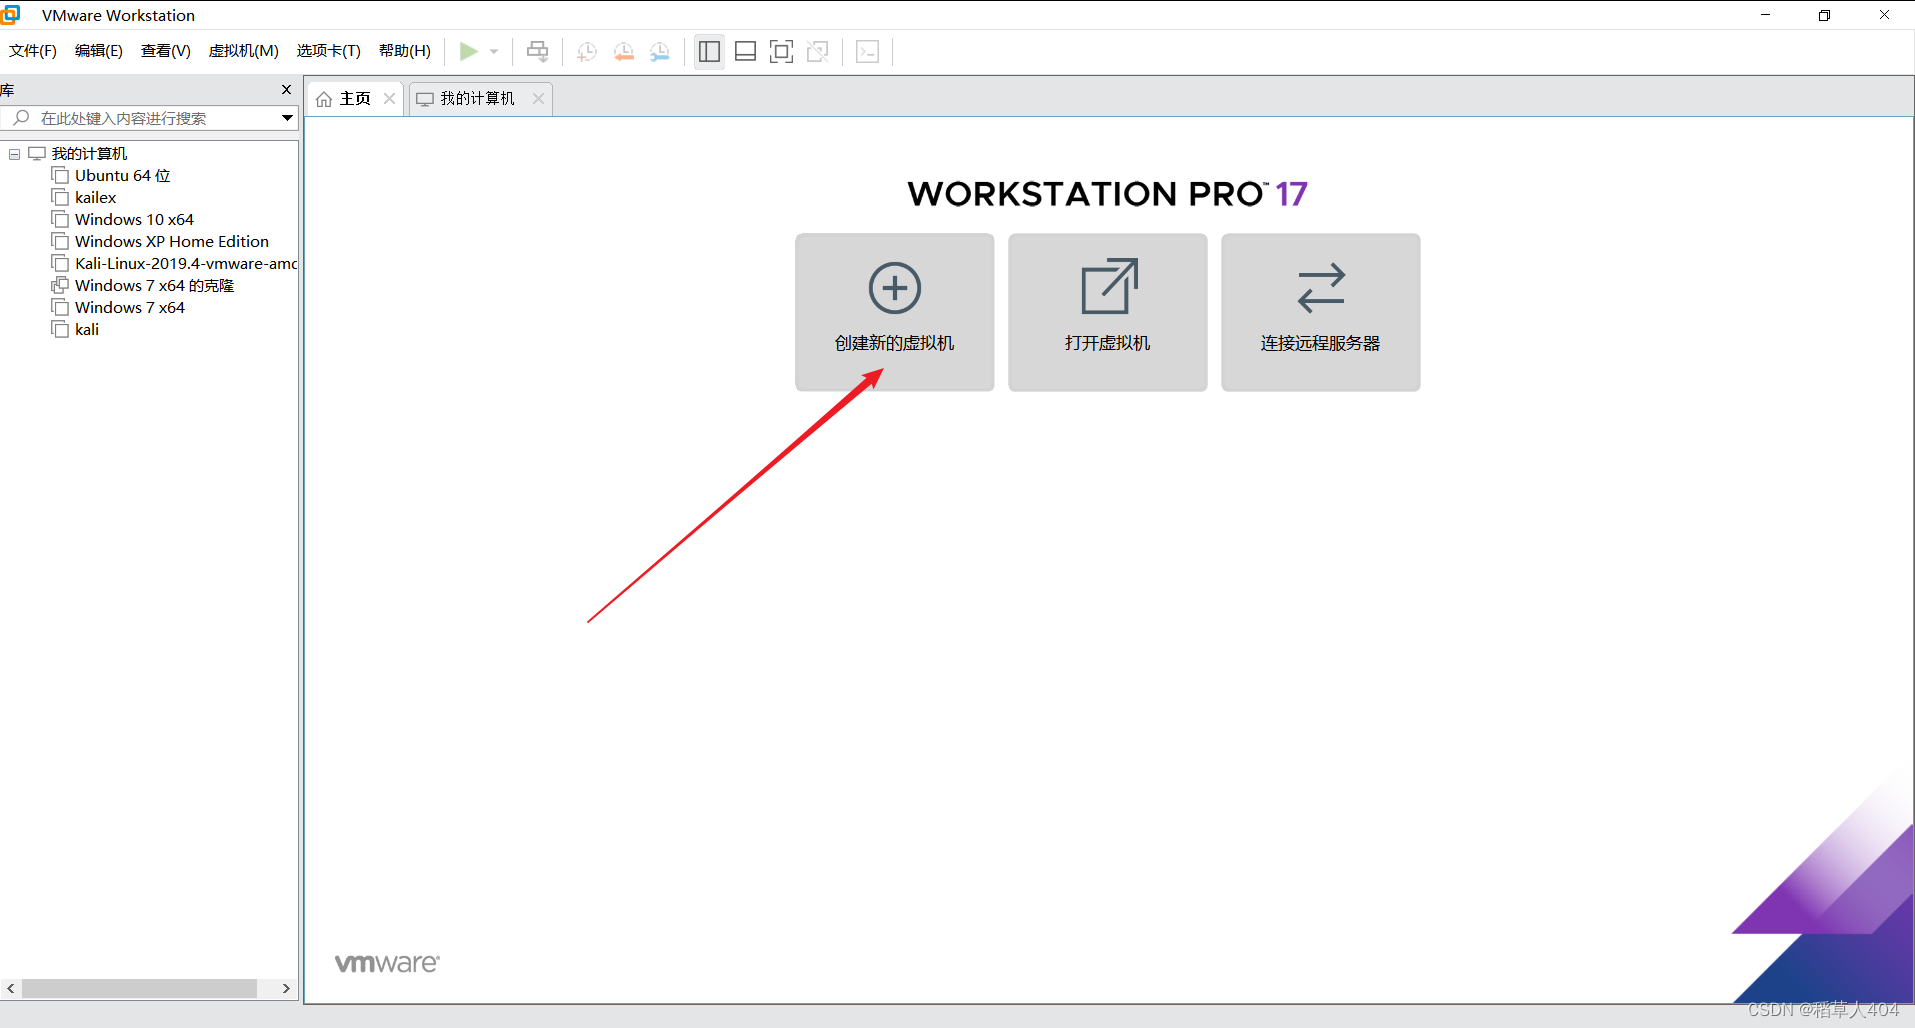
Task: Click the search magnifier icon
Action: click(21, 118)
